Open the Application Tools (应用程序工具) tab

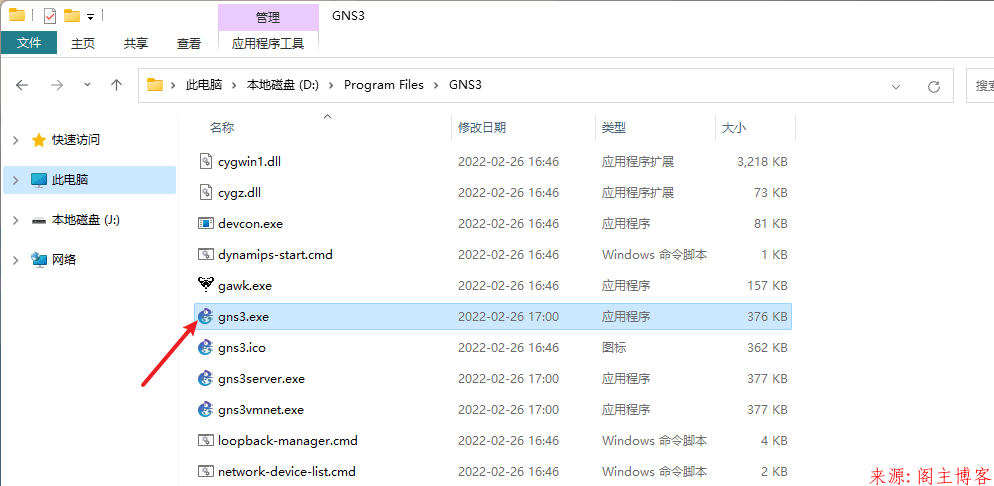tap(268, 43)
